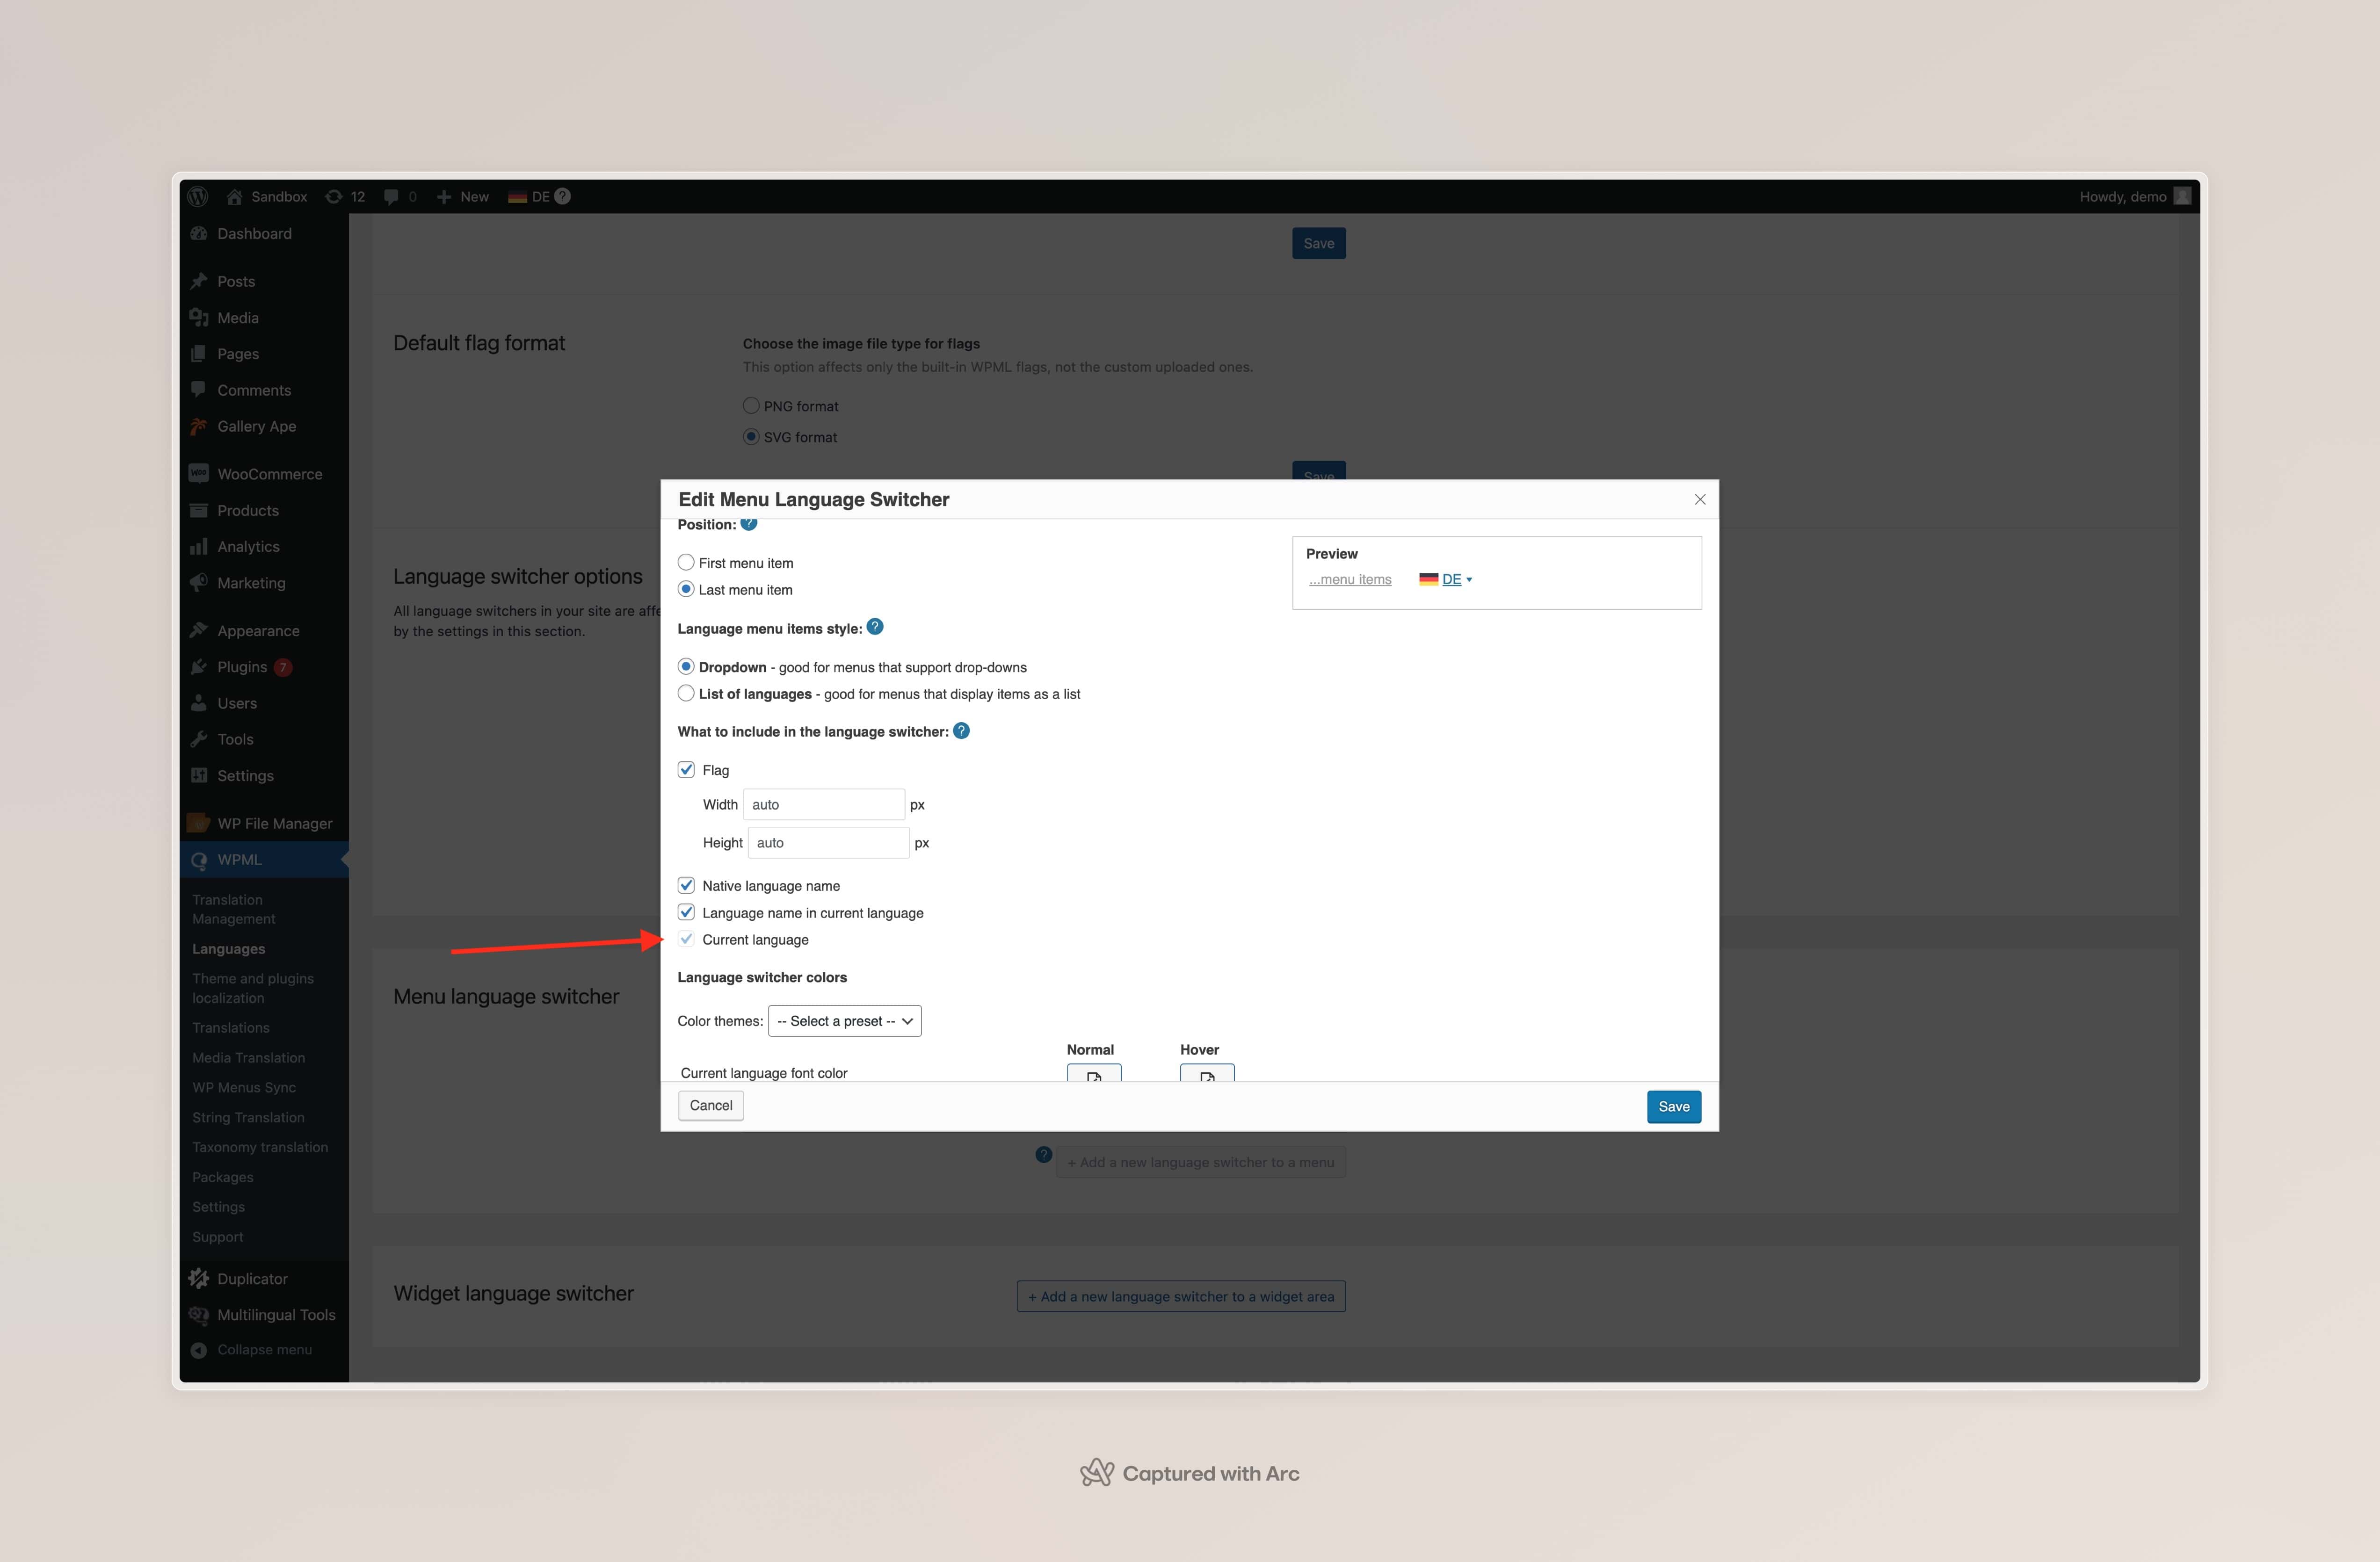Toggle Native language name checkbox

point(686,885)
